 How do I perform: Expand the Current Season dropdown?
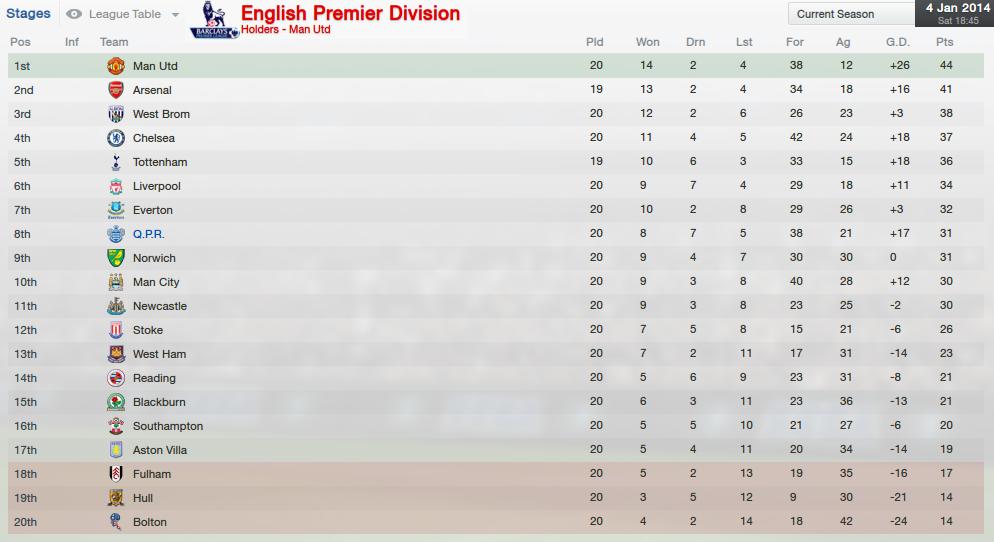848,14
